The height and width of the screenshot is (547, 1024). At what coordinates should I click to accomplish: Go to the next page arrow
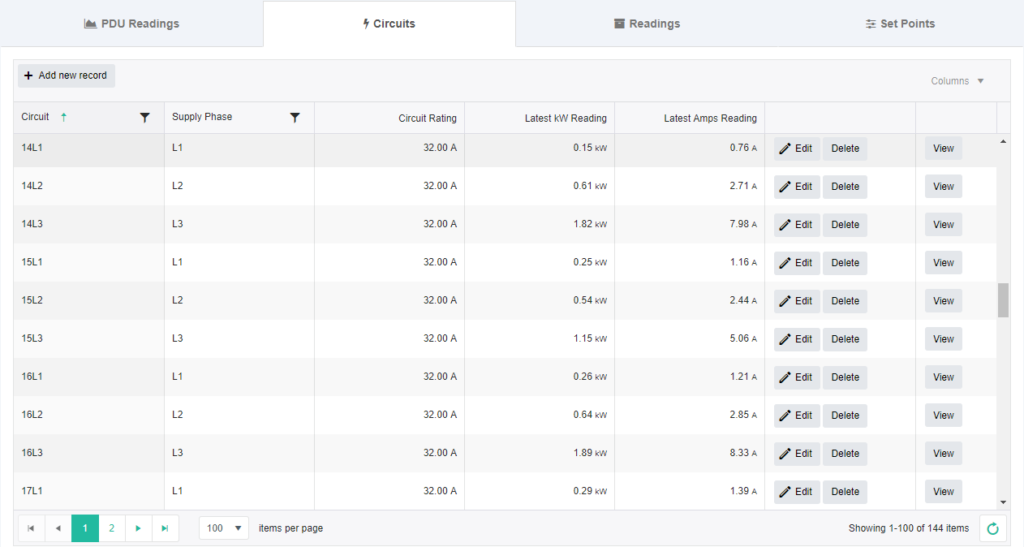138,528
